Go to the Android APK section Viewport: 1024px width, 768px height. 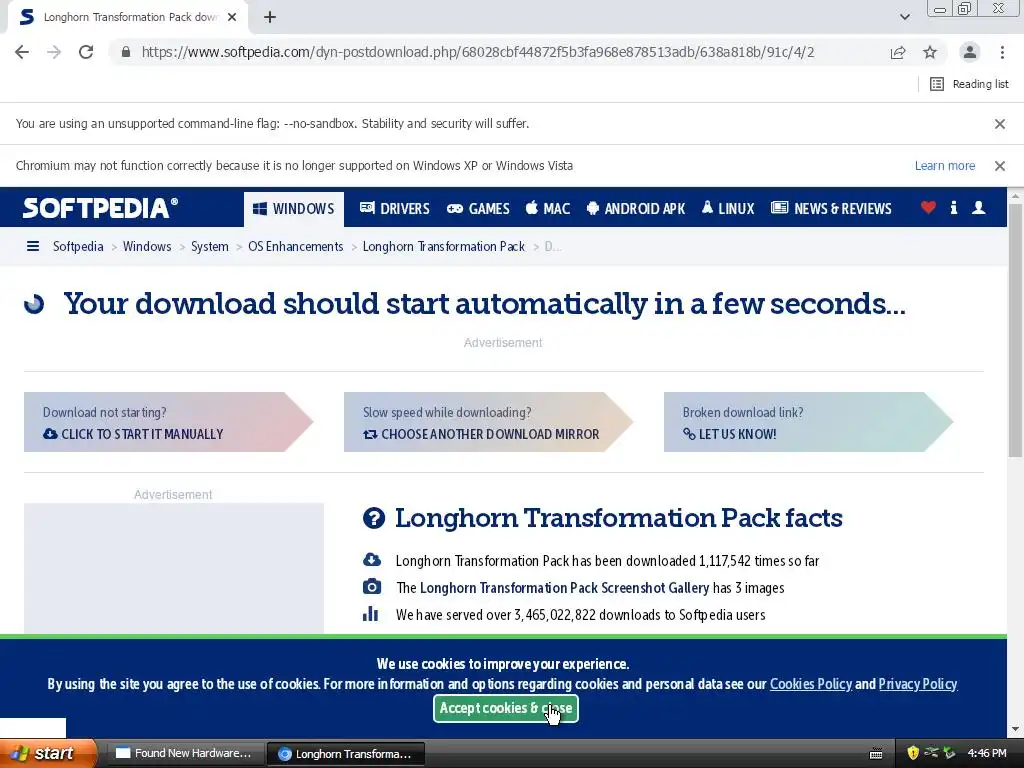pyautogui.click(x=636, y=208)
